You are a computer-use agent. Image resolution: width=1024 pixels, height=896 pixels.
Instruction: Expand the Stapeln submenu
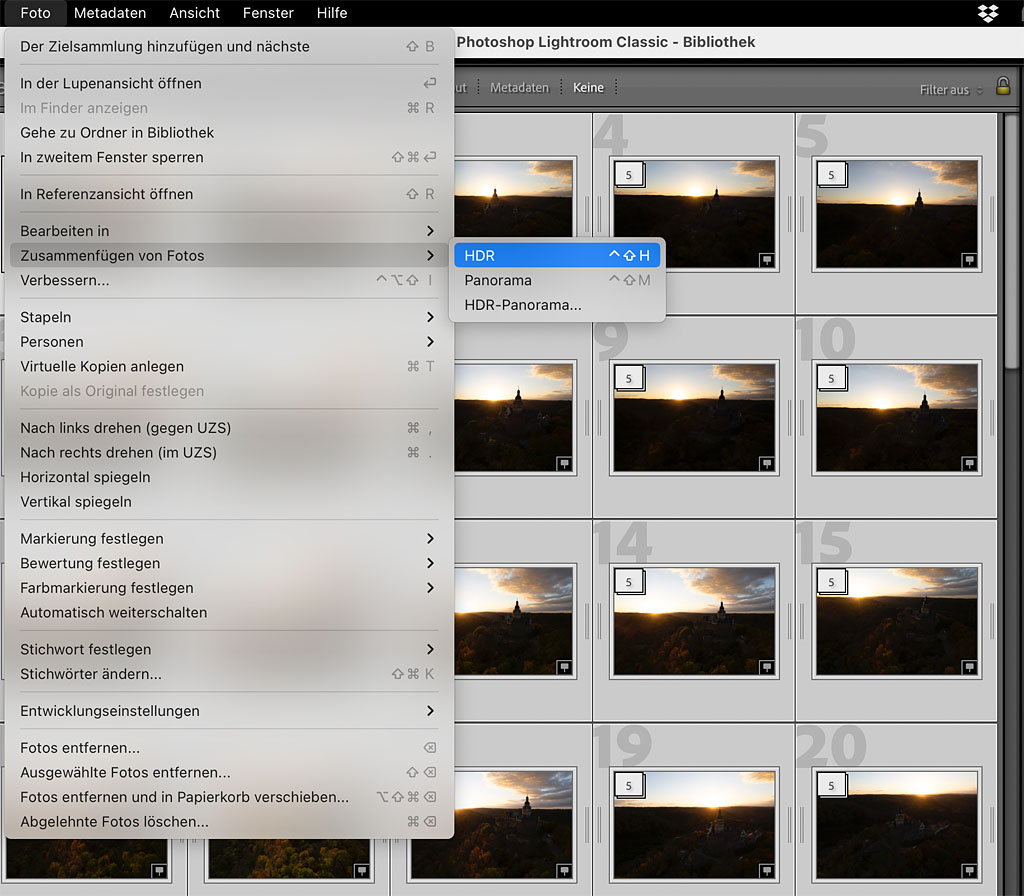coord(229,317)
